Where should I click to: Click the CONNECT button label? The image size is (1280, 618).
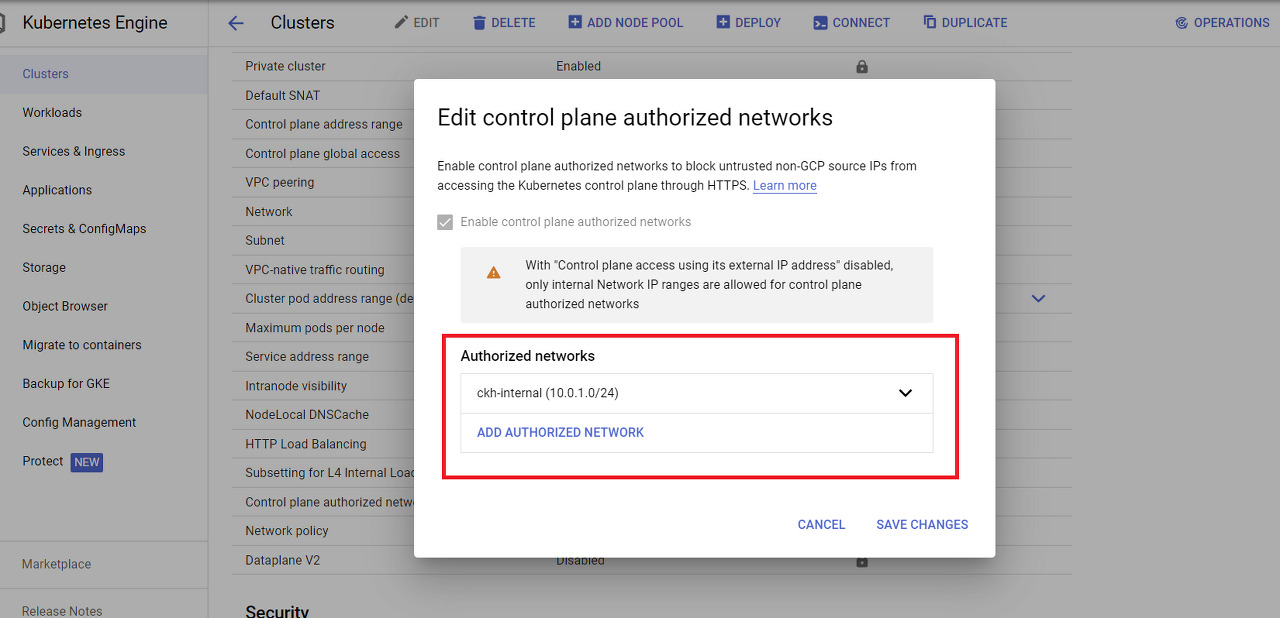861,23
